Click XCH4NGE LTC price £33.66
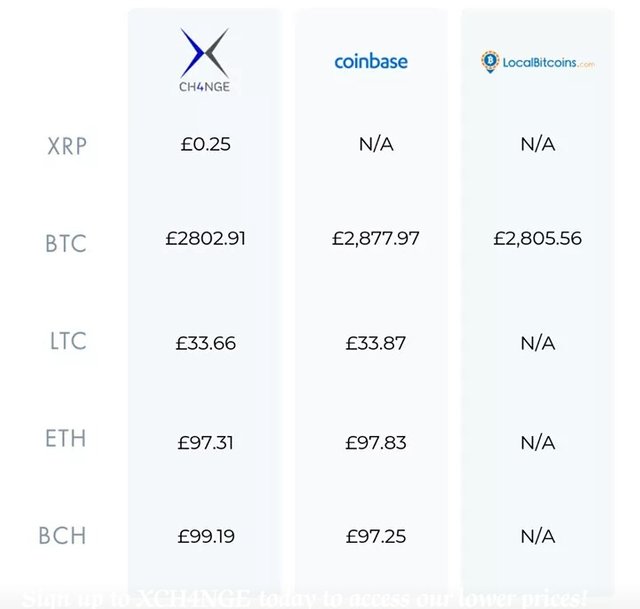The width and height of the screenshot is (640, 609). [205, 343]
